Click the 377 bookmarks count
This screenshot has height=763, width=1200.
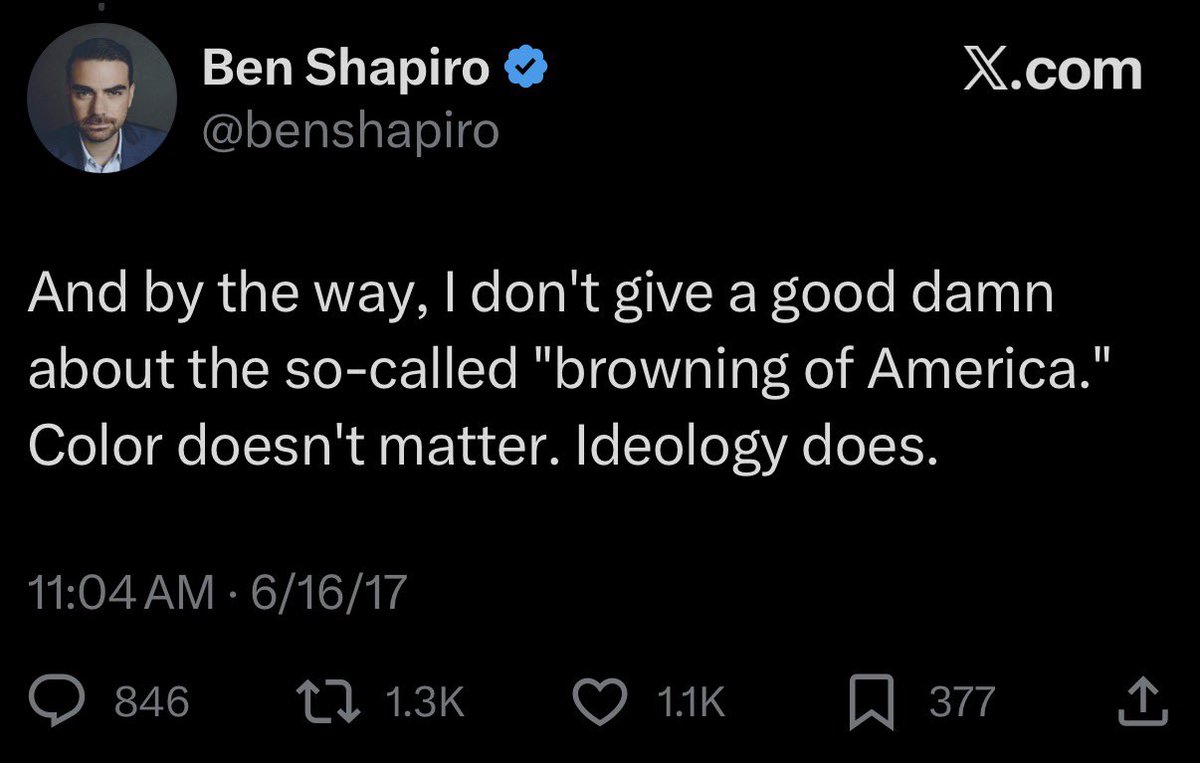coord(962,702)
